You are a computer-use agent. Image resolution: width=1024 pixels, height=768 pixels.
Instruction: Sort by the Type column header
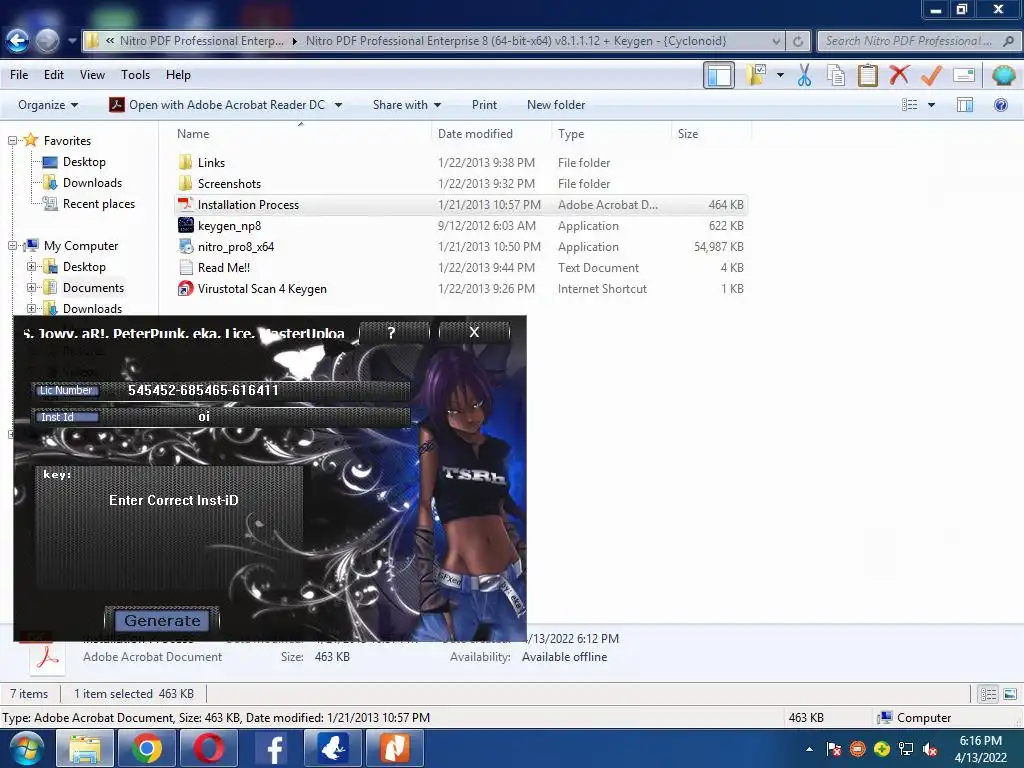pyautogui.click(x=571, y=134)
